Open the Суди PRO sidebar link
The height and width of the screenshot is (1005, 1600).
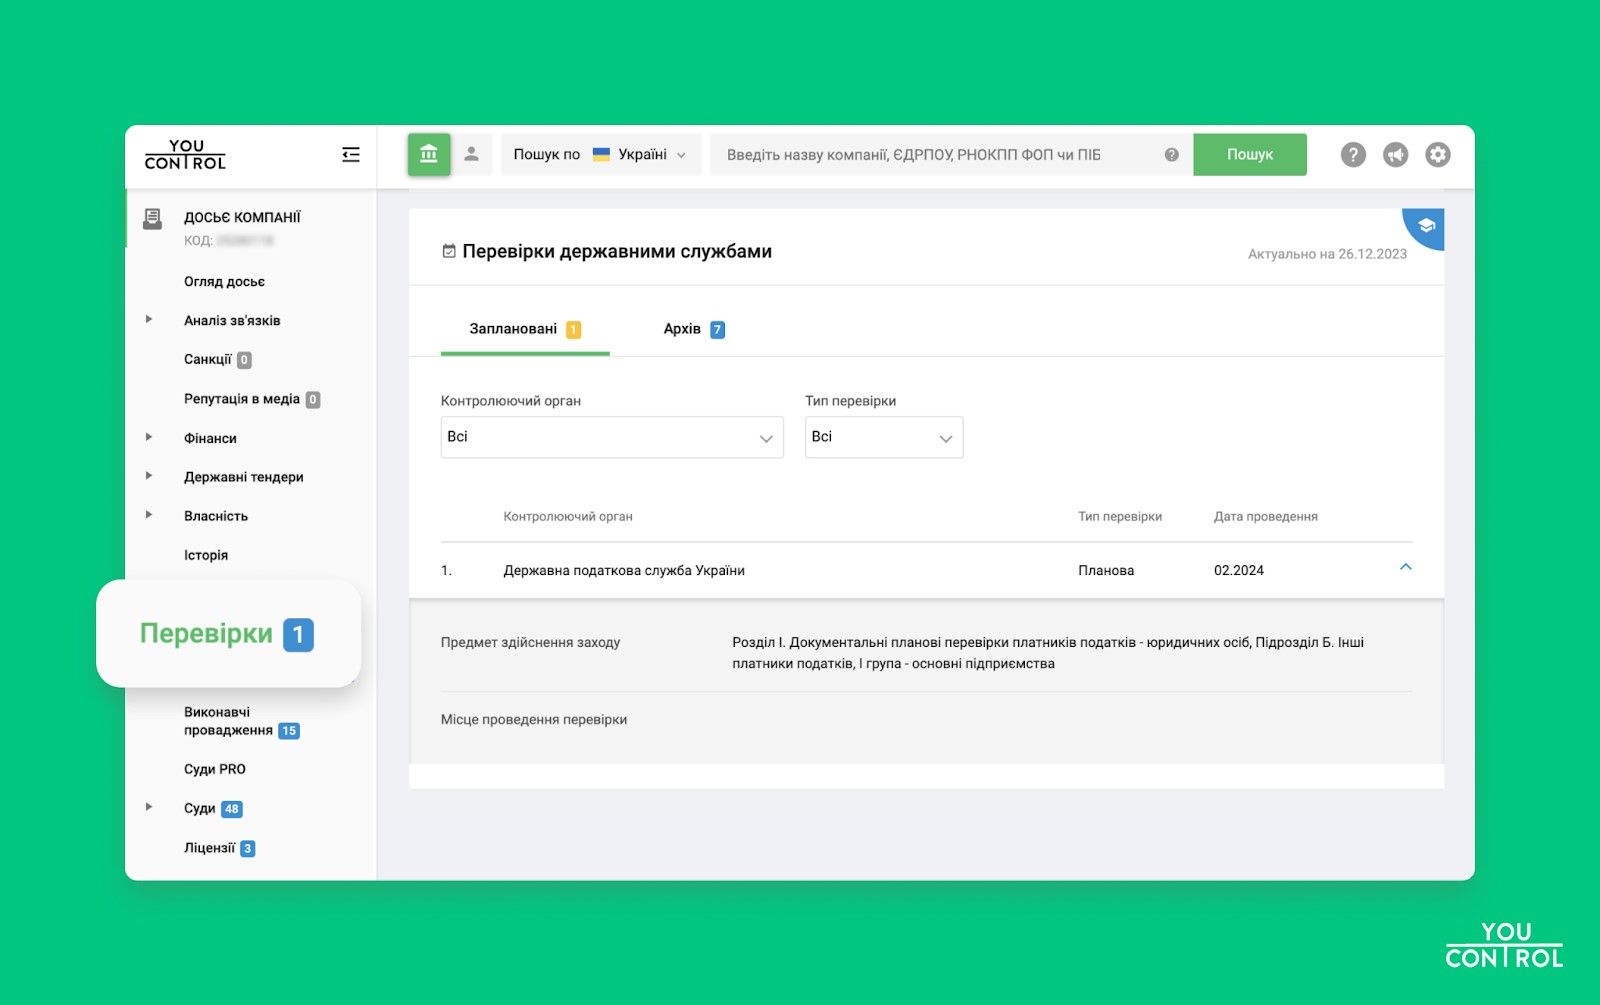point(215,768)
